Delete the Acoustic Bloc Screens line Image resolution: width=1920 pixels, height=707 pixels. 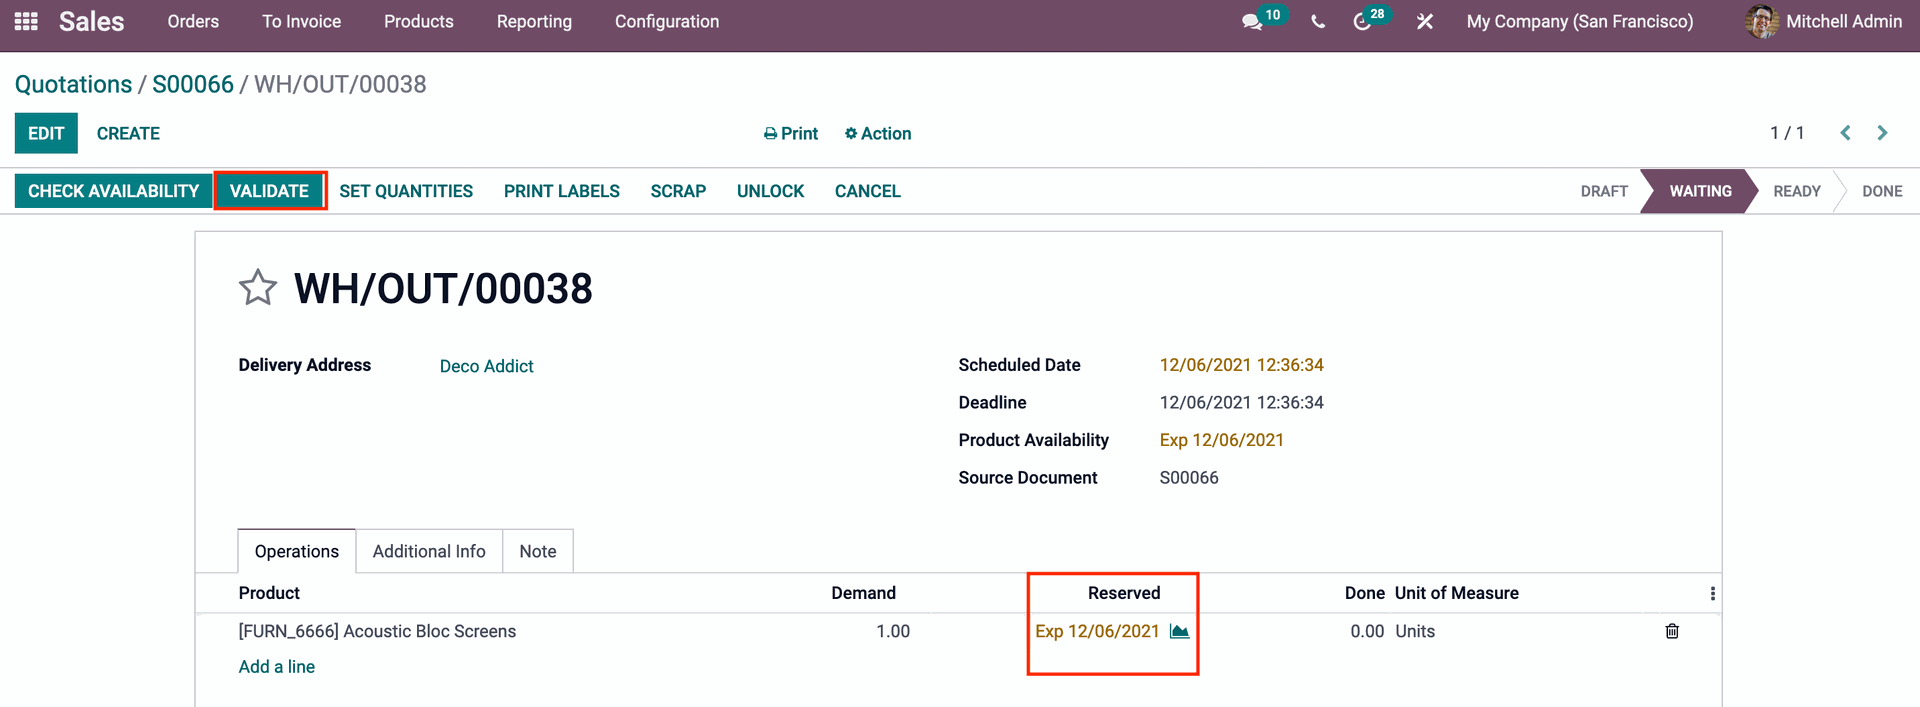pos(1672,631)
